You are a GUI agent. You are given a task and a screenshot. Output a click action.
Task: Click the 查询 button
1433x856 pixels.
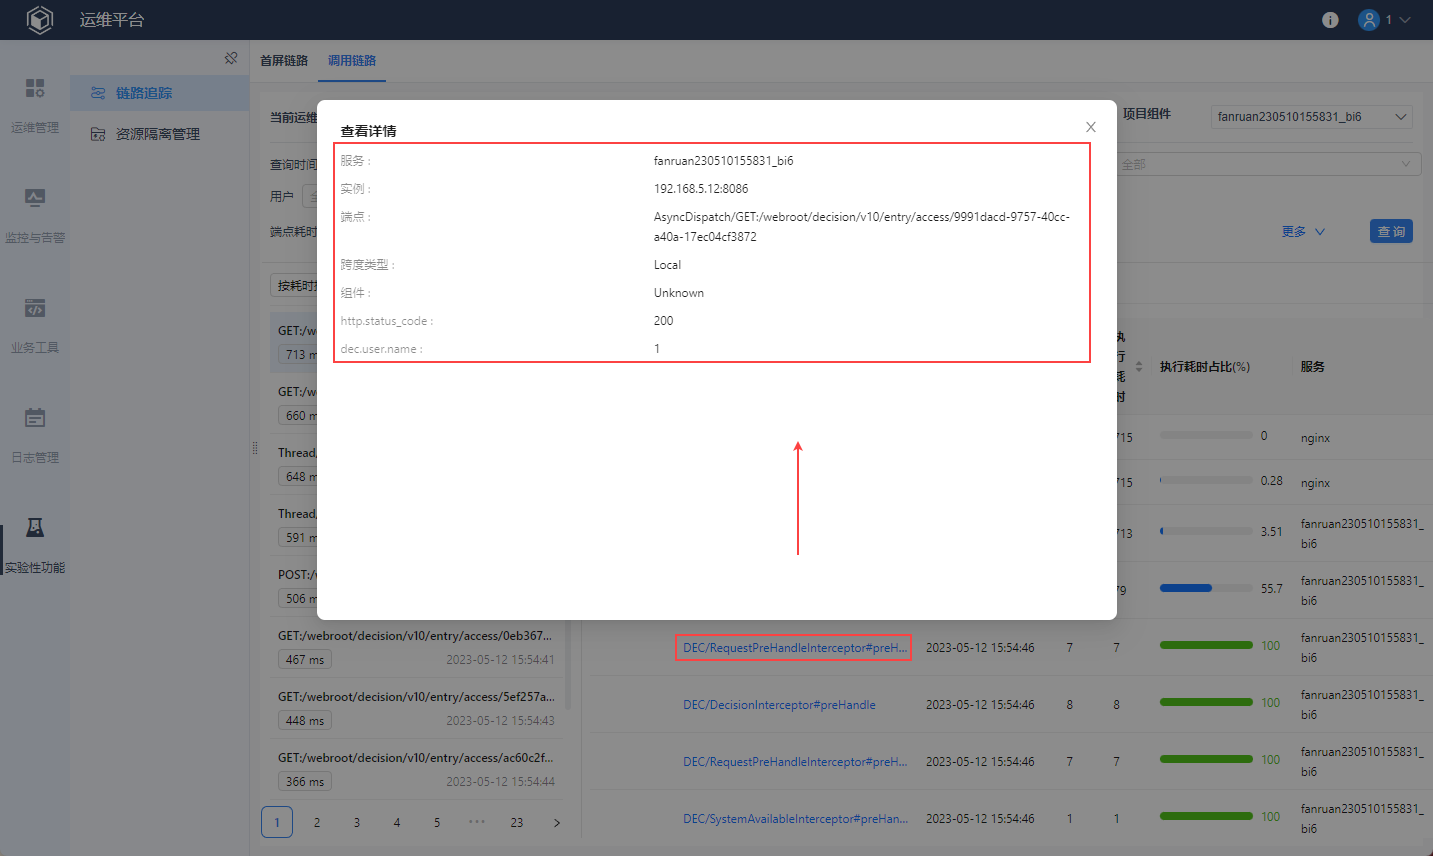[x=1391, y=231]
